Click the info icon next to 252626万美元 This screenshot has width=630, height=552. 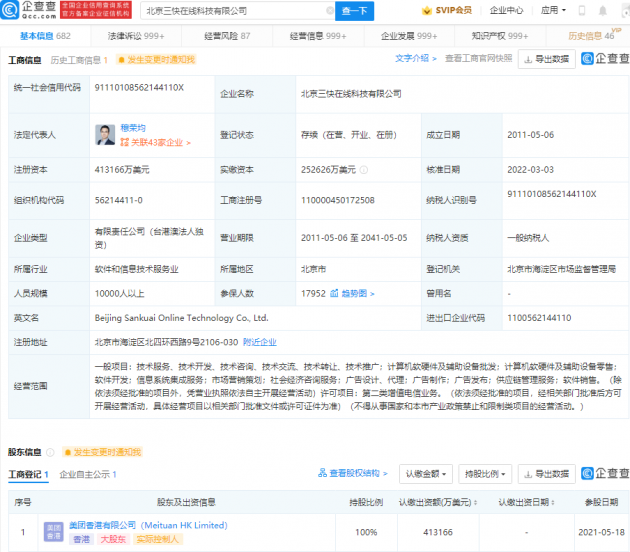(364, 170)
